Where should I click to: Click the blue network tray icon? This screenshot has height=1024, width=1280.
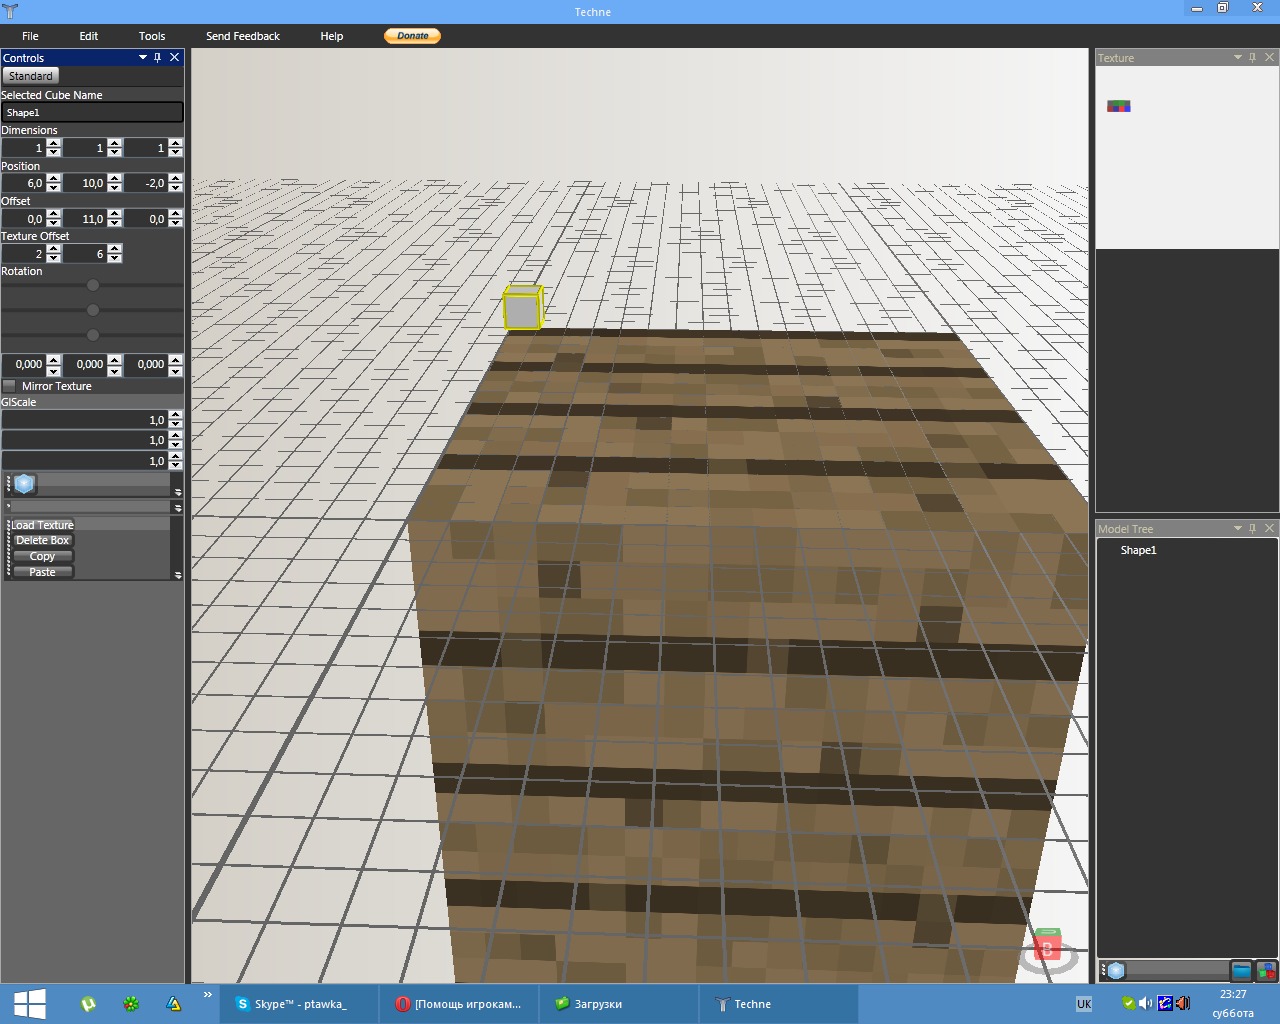(1165, 1003)
